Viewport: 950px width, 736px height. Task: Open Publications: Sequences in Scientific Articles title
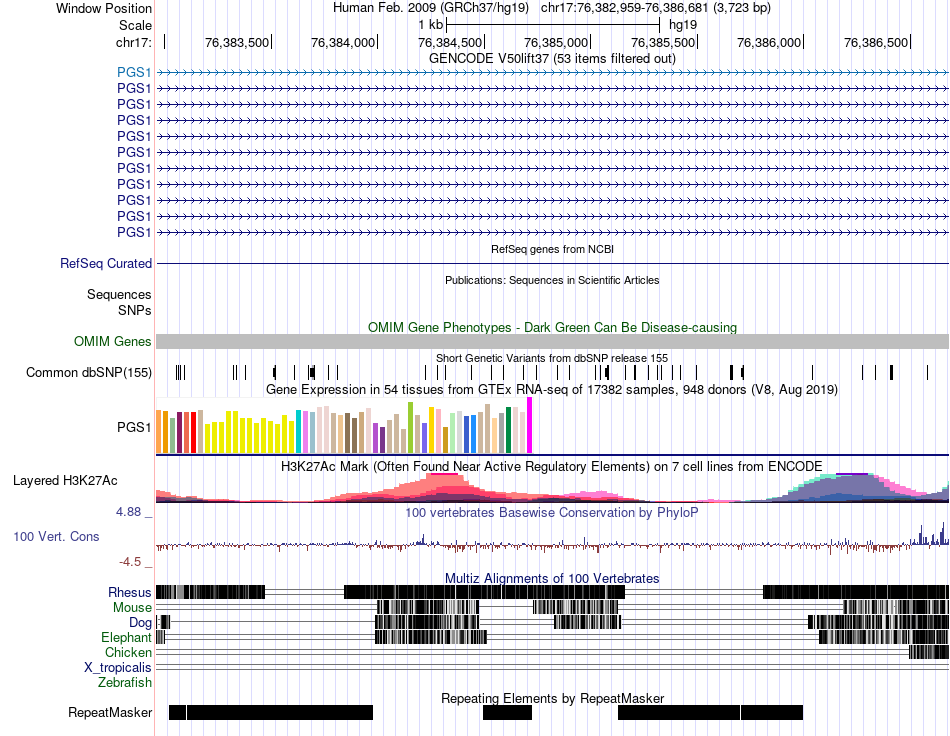tap(552, 280)
